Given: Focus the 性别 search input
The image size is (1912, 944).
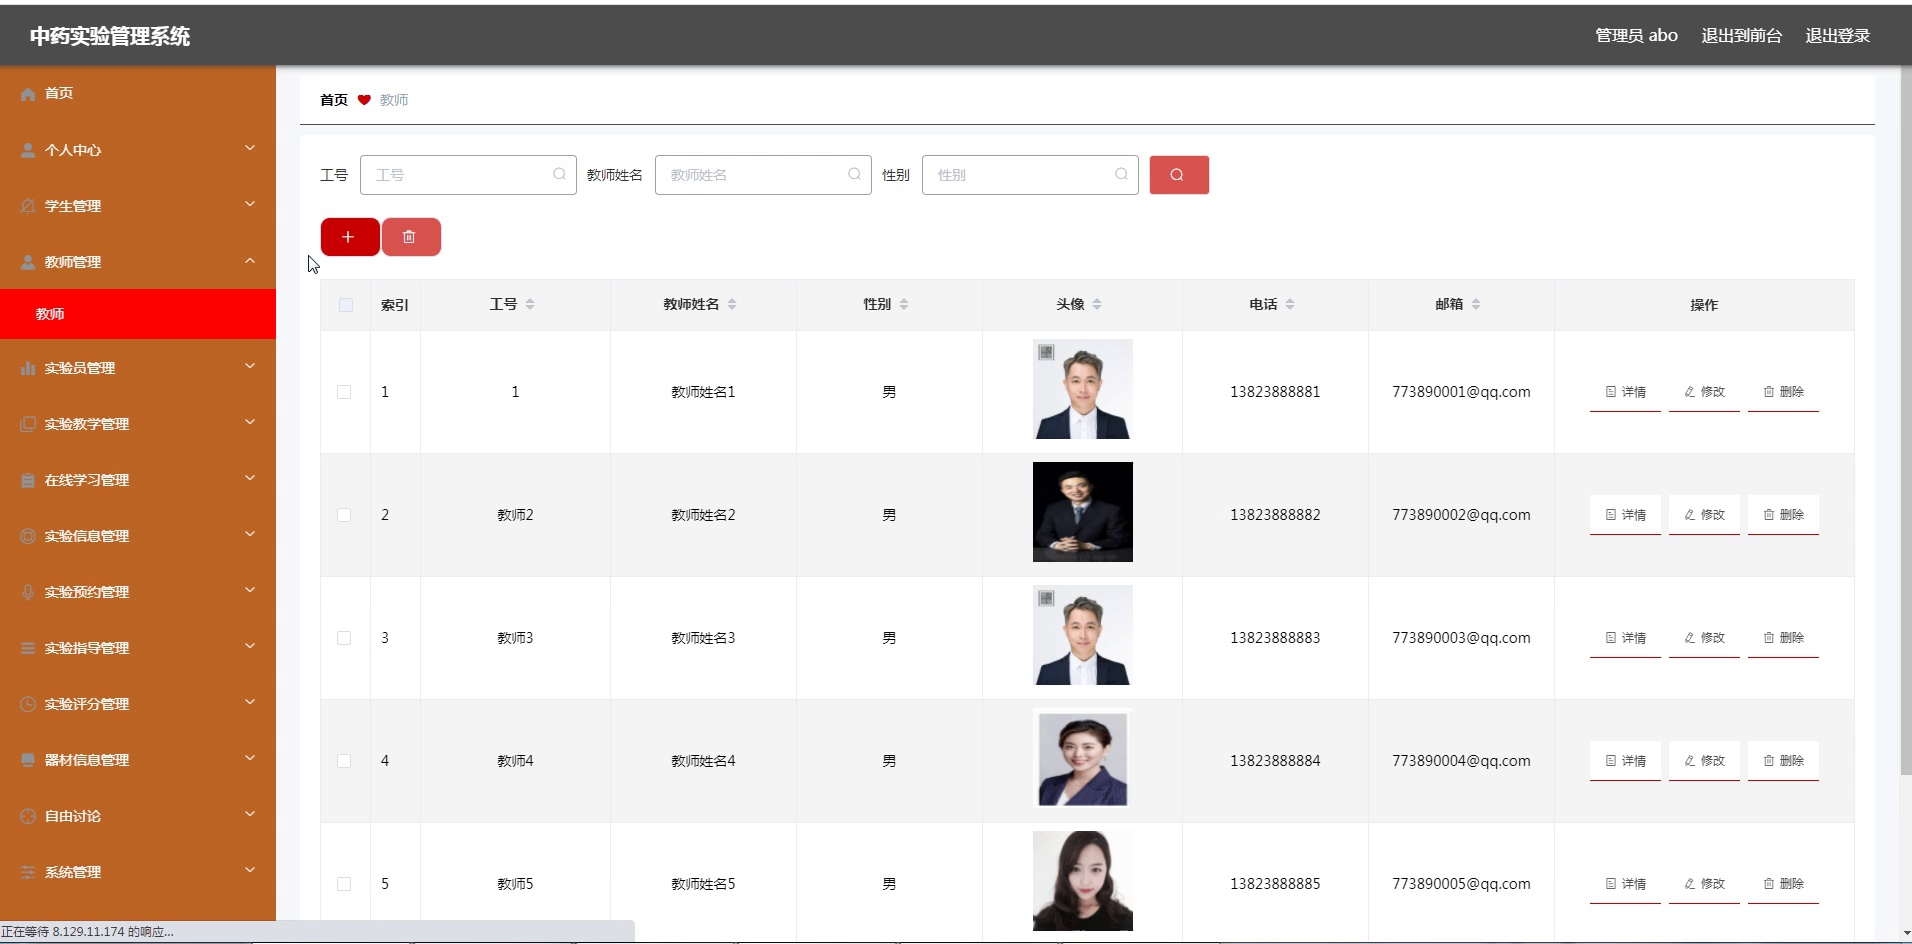Looking at the screenshot, I should click(1030, 175).
